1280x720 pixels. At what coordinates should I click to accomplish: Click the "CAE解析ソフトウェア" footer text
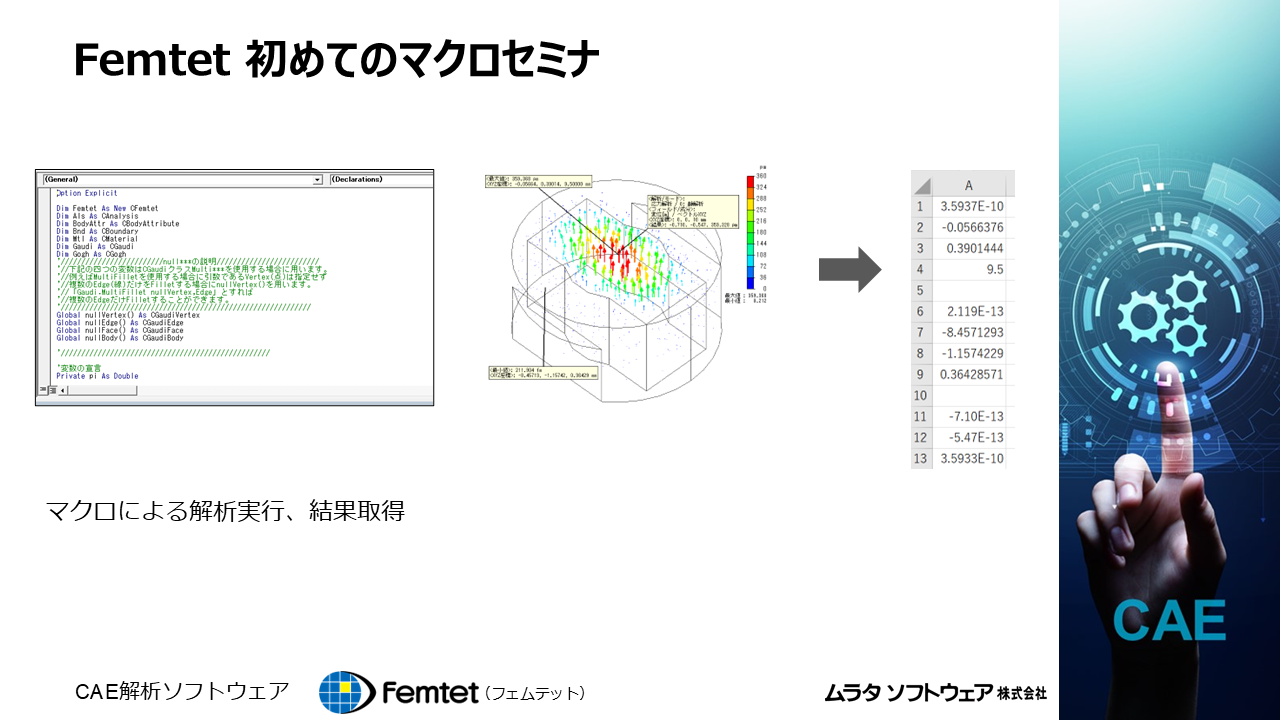point(182,691)
